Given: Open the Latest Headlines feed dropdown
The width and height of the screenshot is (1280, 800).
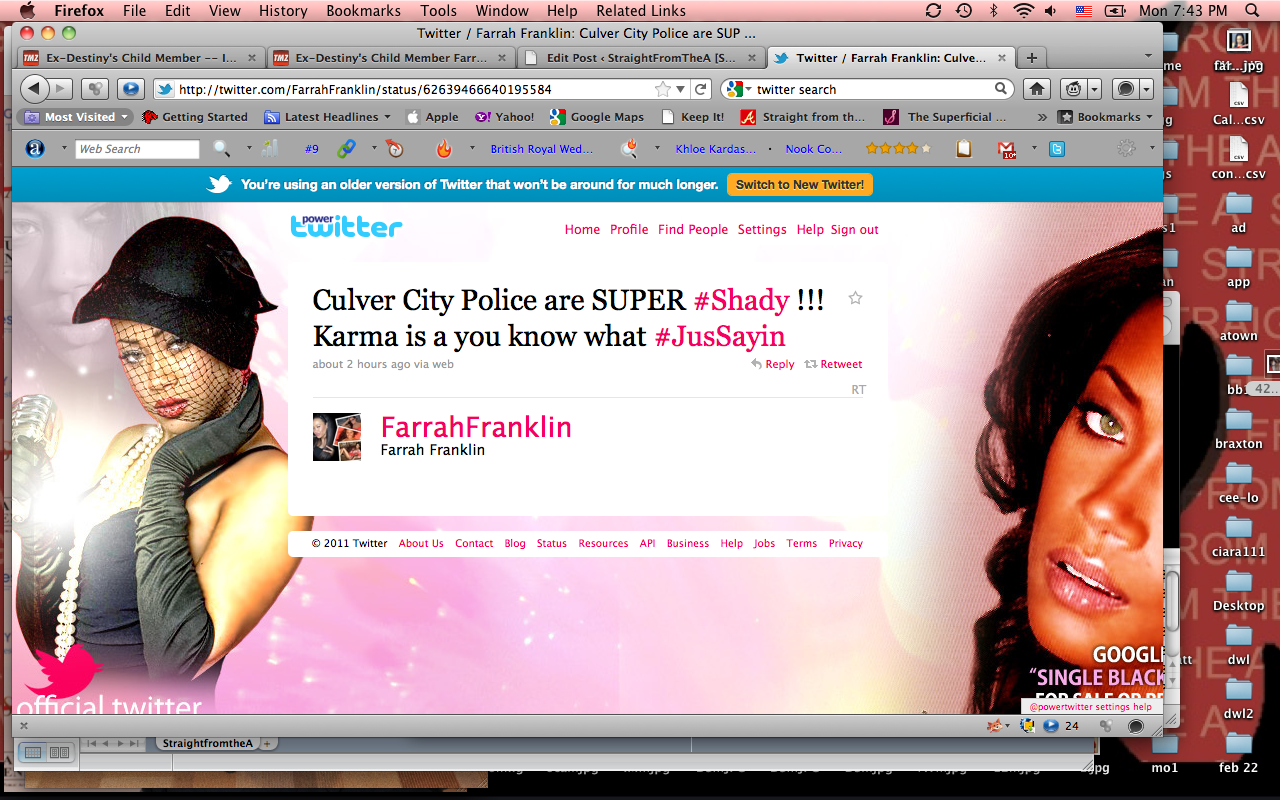Looking at the screenshot, I should pos(322,117).
